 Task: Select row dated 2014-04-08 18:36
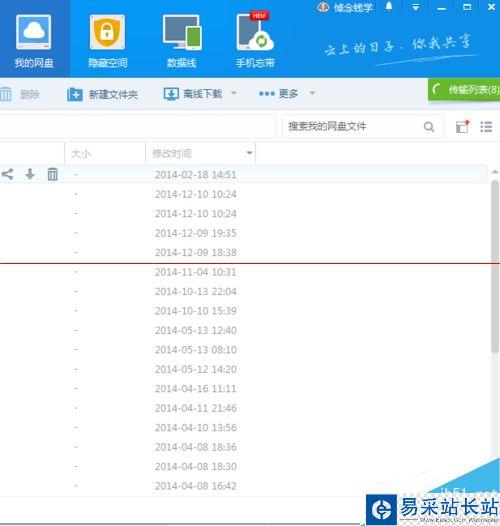pos(244,447)
